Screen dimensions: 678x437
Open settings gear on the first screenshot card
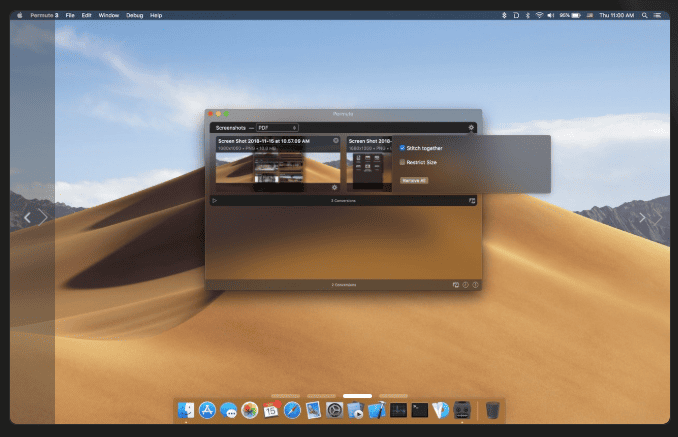(x=334, y=187)
